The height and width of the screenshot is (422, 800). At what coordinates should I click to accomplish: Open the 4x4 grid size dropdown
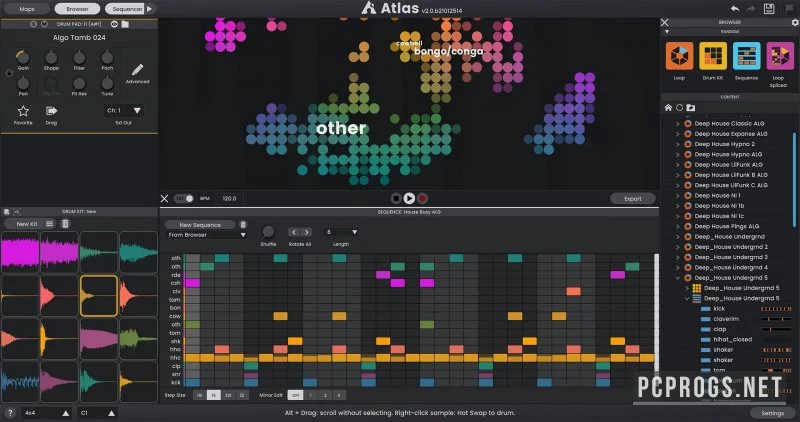(45, 413)
